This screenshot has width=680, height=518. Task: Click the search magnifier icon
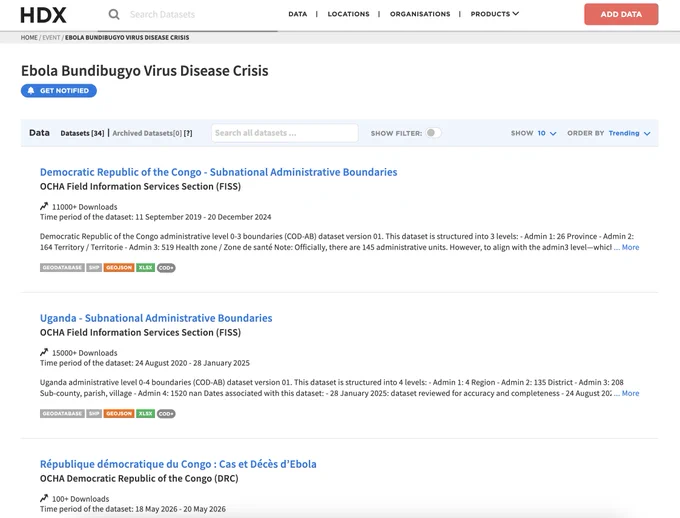(114, 14)
